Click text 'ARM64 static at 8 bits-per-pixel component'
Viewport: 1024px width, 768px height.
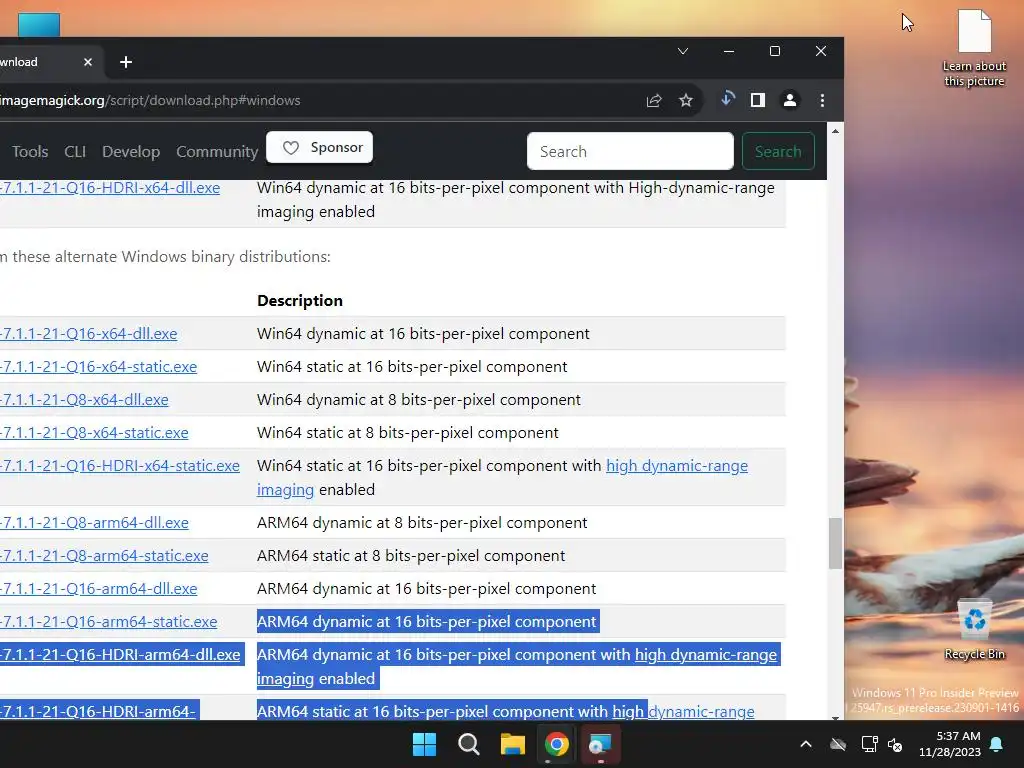[x=411, y=556]
